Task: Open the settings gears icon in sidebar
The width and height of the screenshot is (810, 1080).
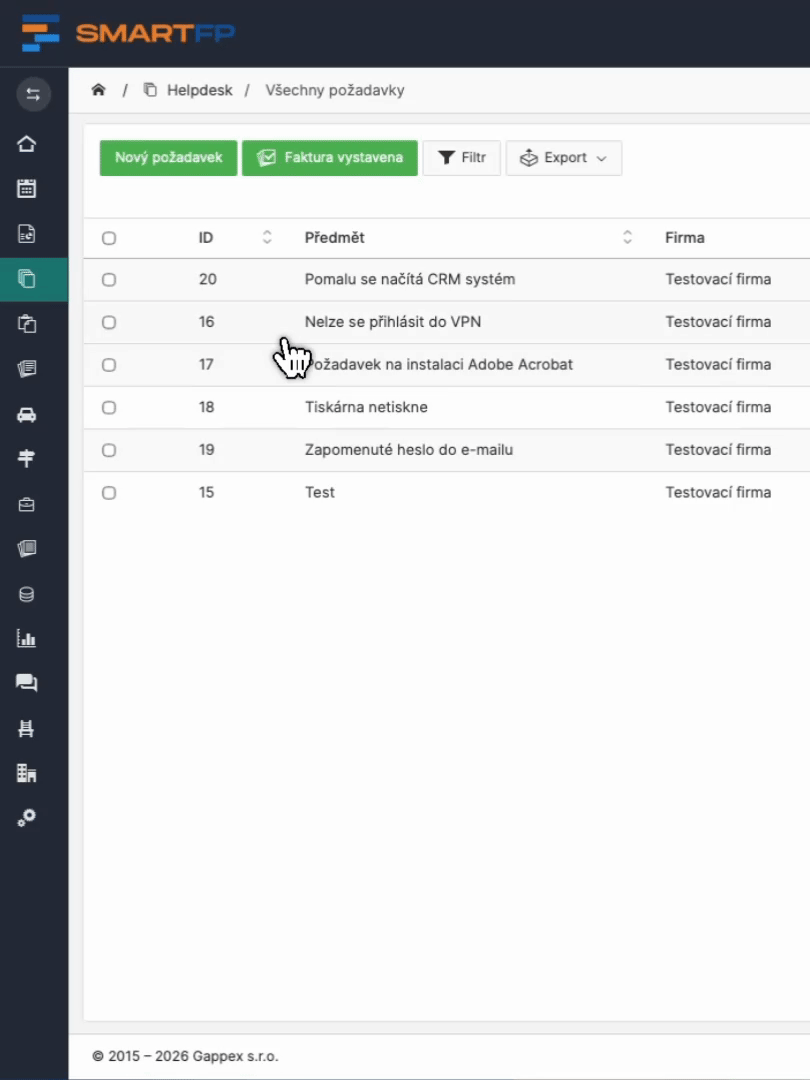Action: click(27, 818)
